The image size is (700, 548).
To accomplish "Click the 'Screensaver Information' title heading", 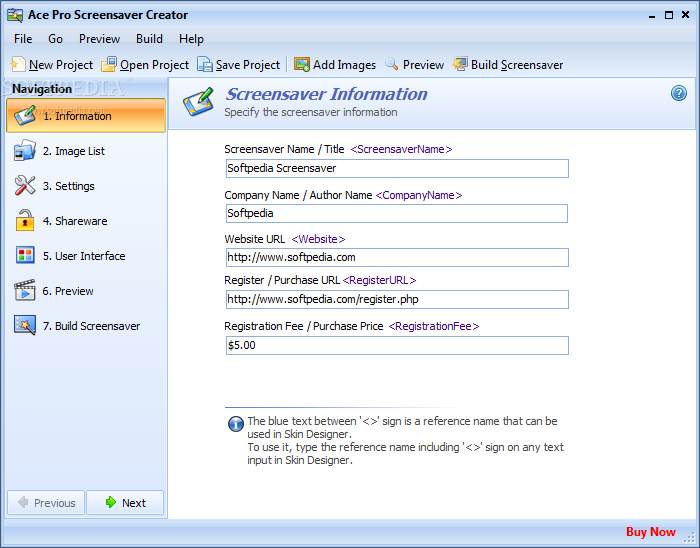I will pos(326,94).
